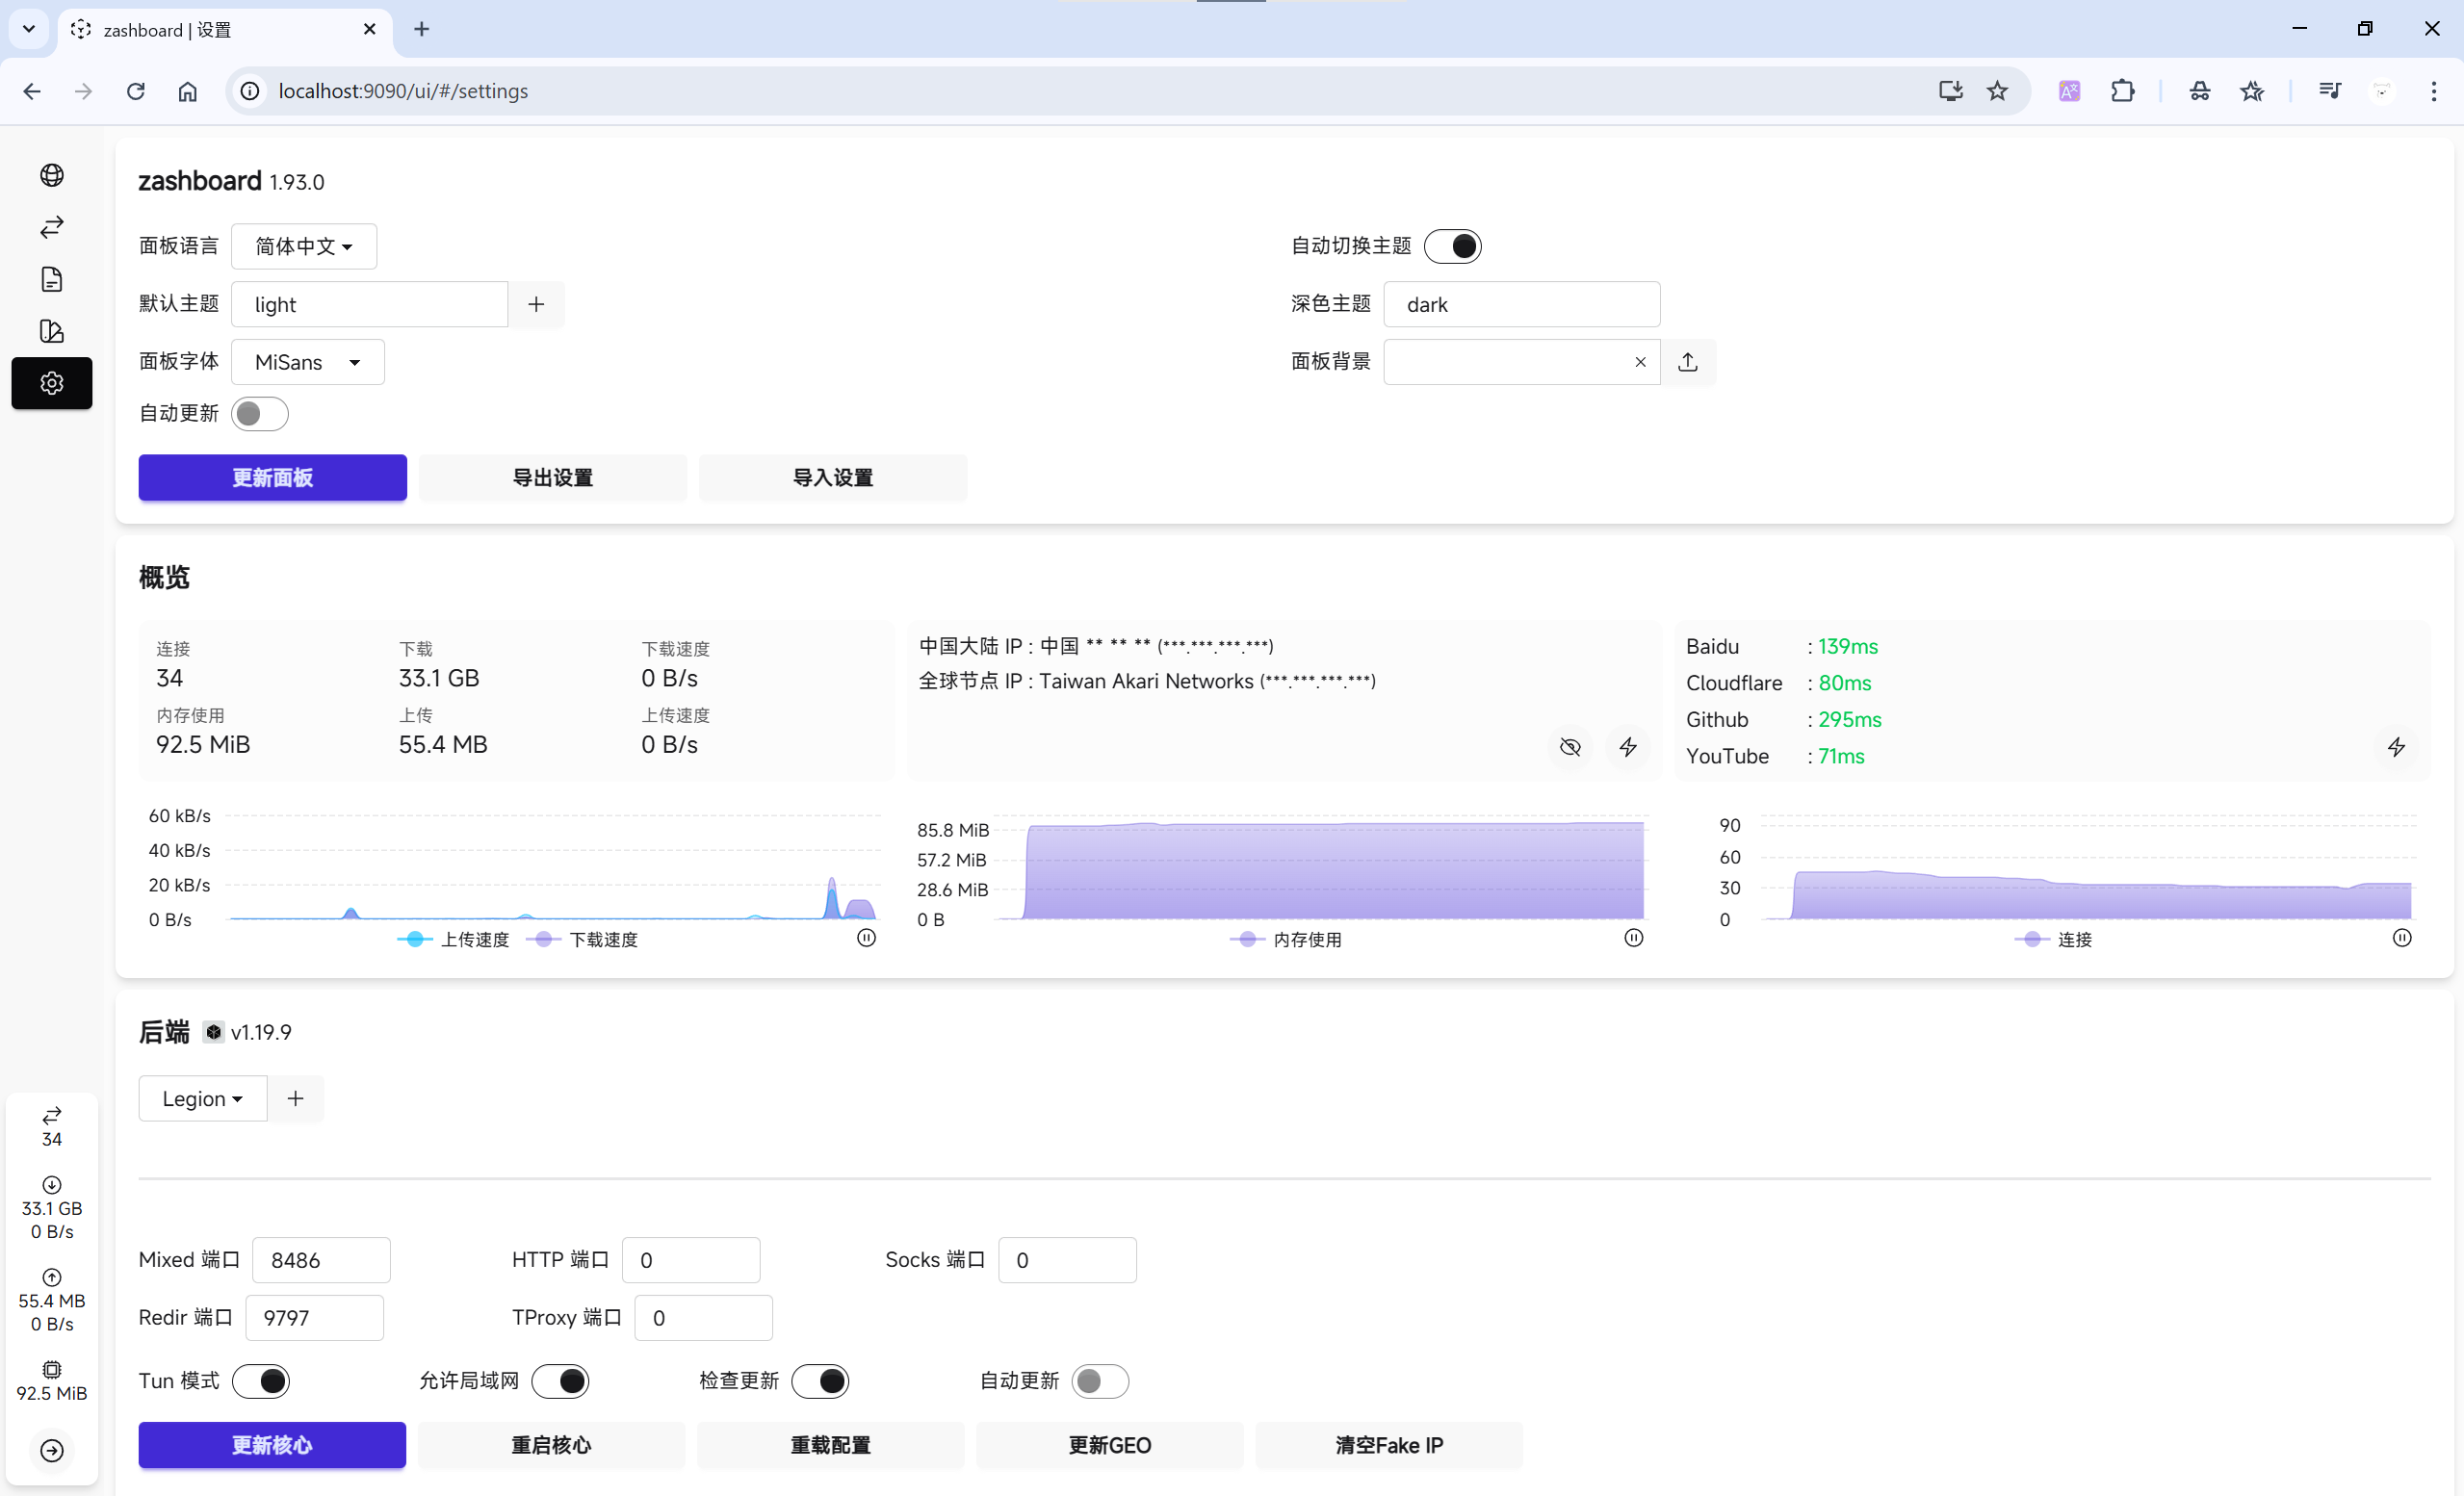
Task: Bookmark this page with star icon
Action: pyautogui.click(x=1997, y=91)
